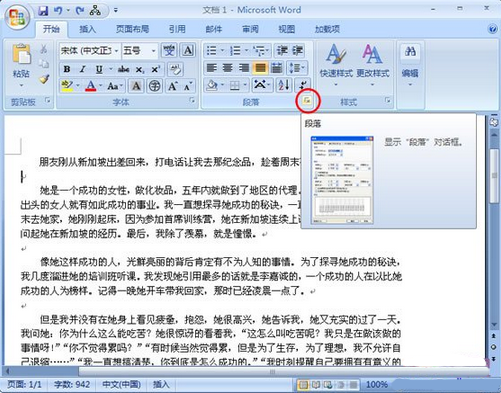
Task: Align paragraph text left
Action: [x=211, y=68]
